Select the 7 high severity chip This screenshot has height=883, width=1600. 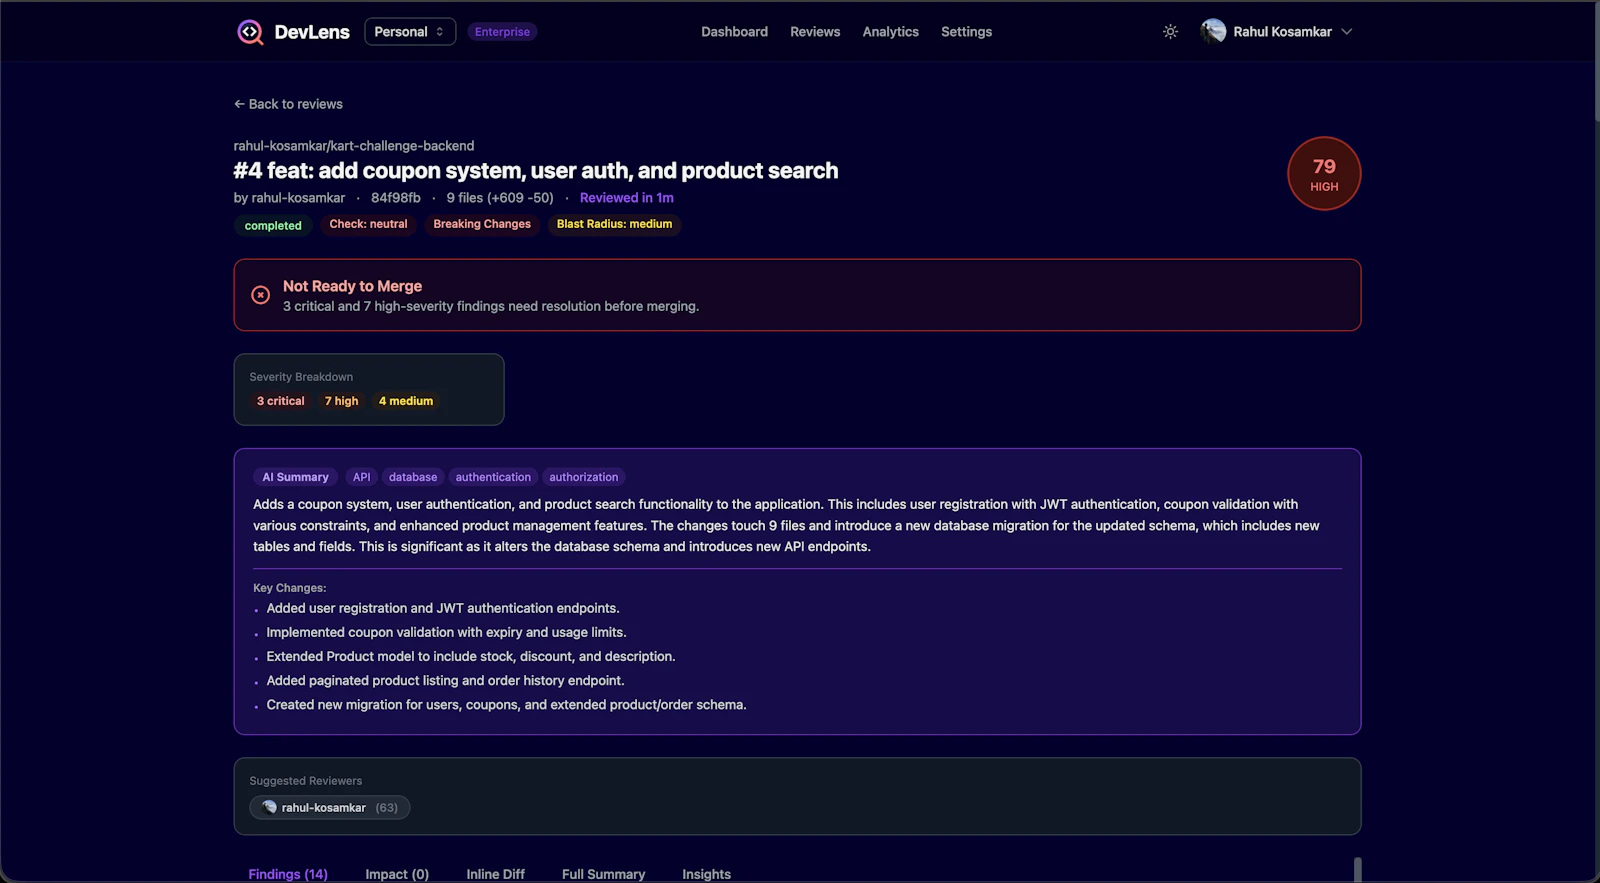[x=341, y=401]
